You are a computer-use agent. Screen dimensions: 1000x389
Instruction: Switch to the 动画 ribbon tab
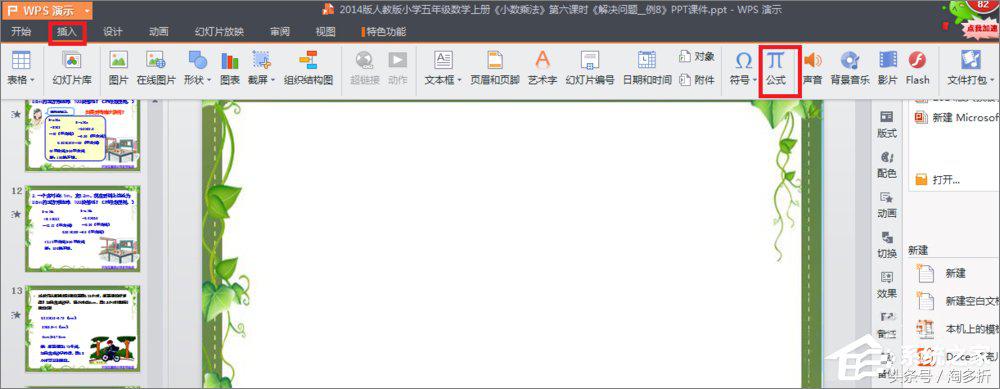[158, 31]
